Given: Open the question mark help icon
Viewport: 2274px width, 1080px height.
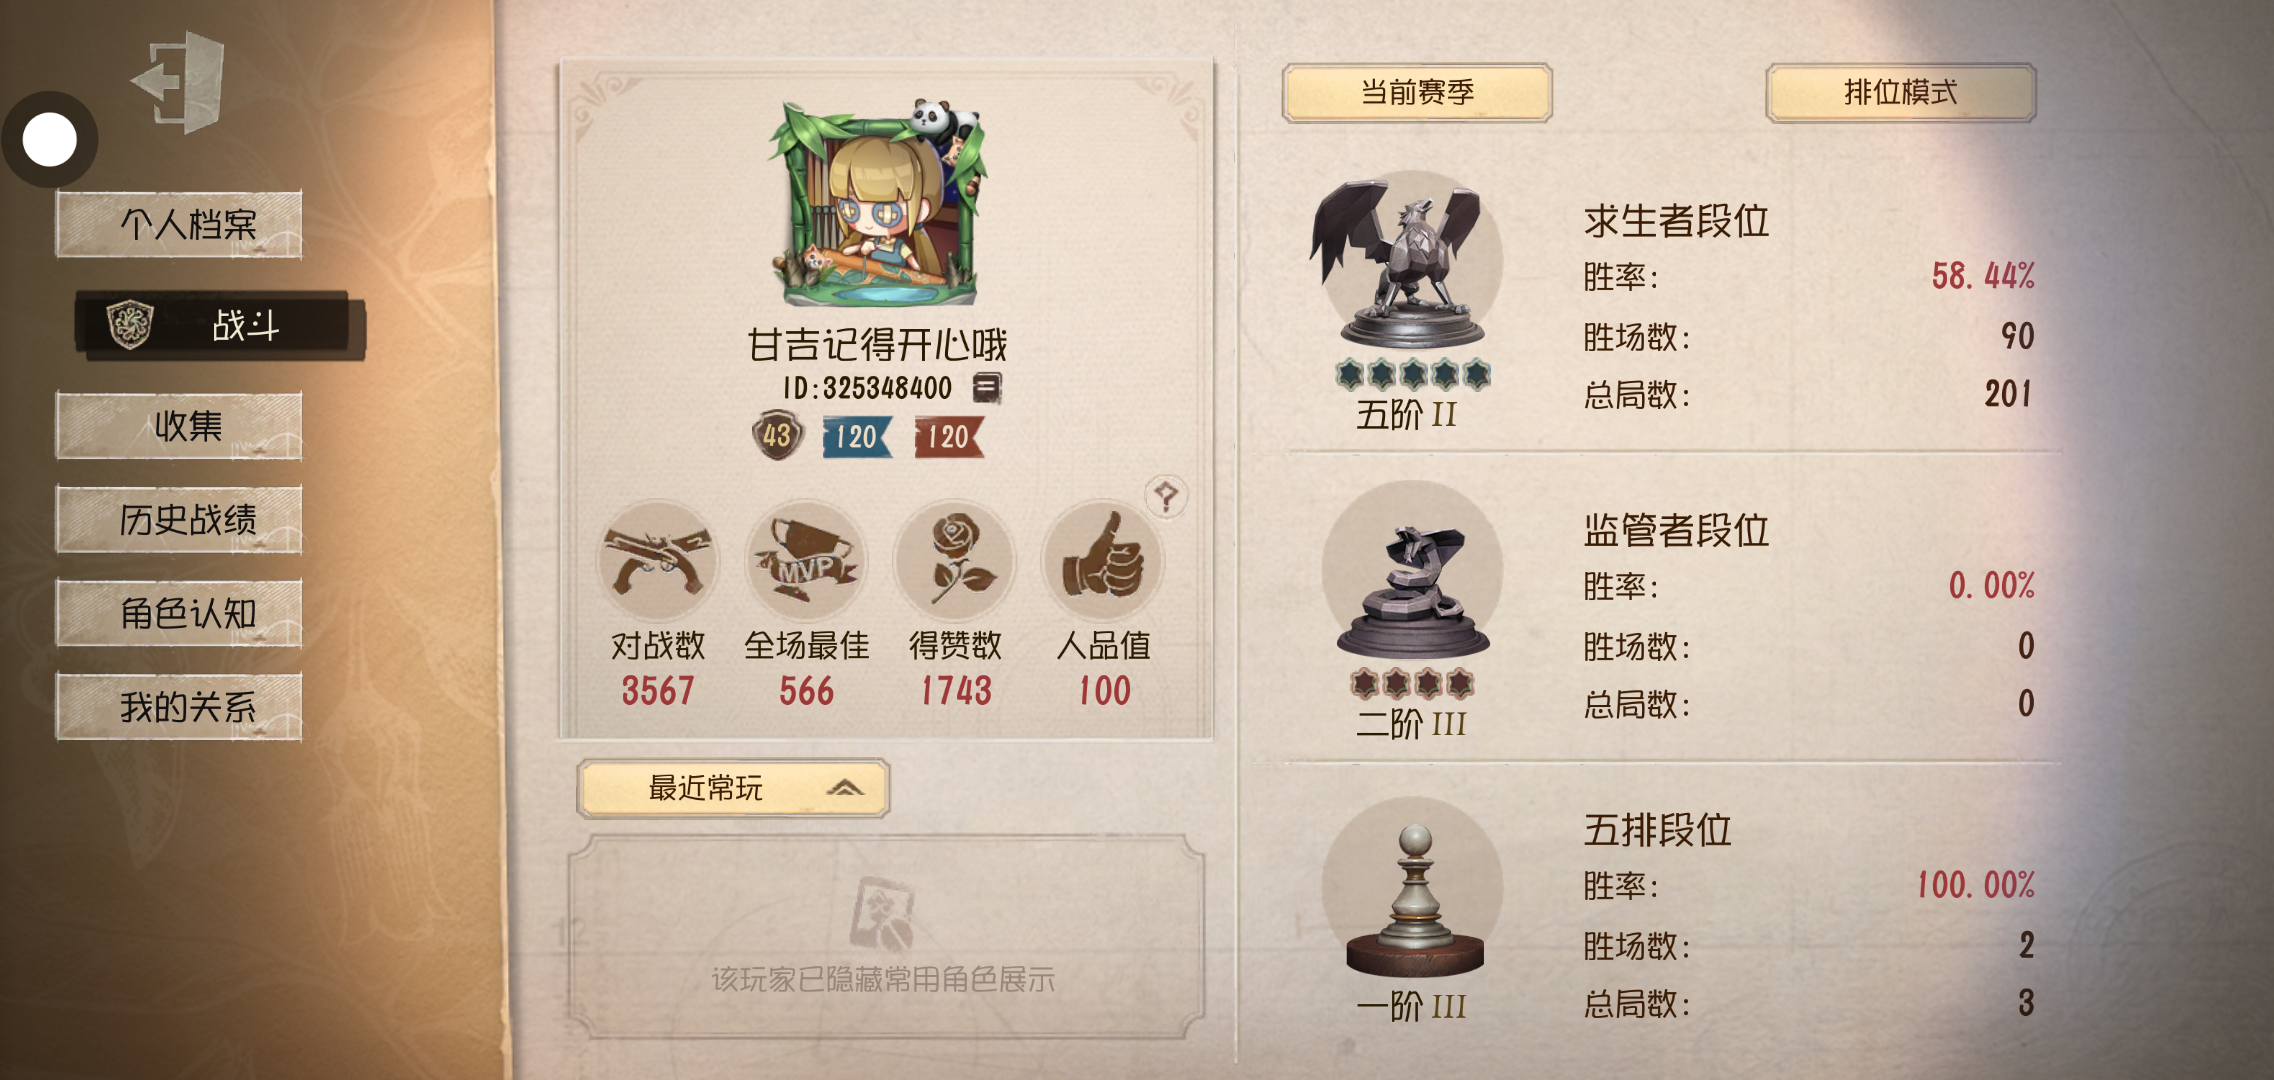Looking at the screenshot, I should point(1166,496).
